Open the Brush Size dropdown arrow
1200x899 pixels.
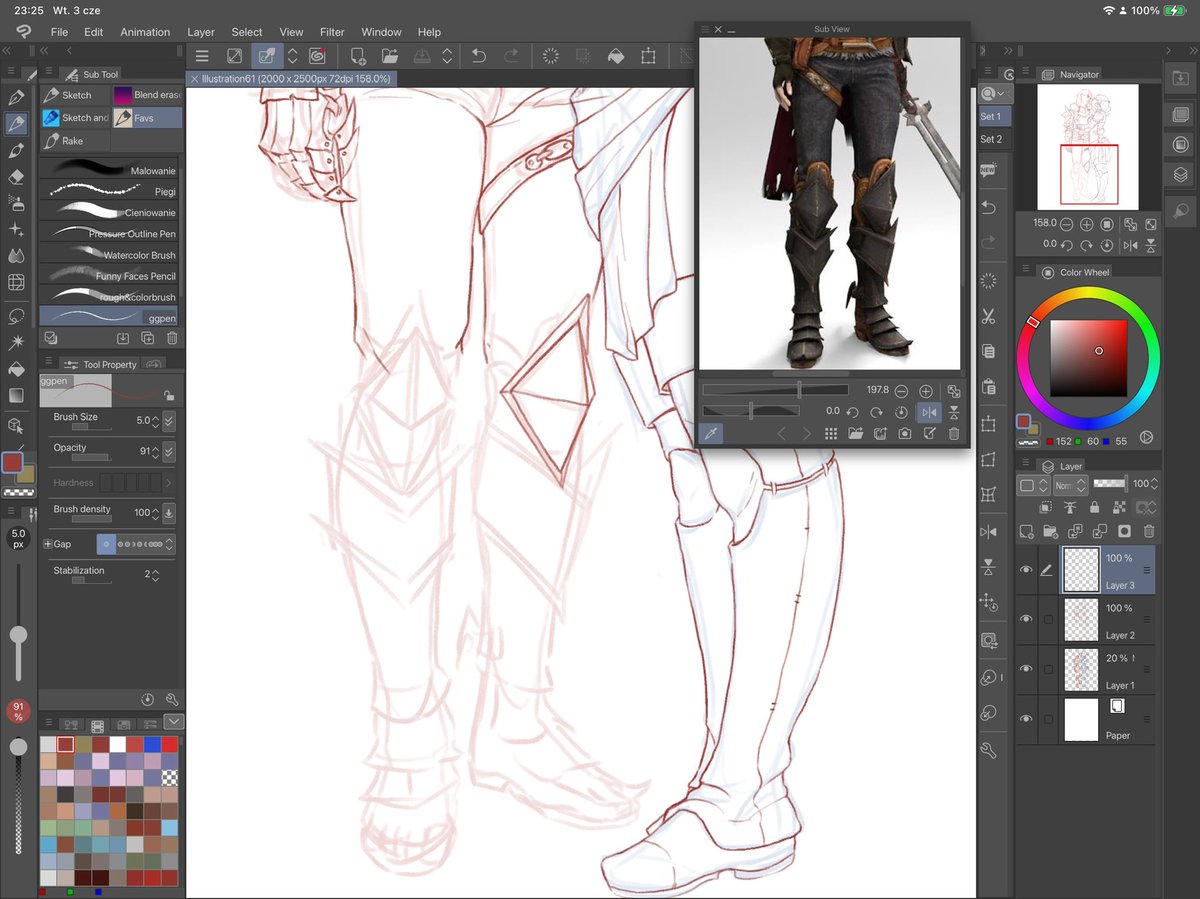pos(168,421)
